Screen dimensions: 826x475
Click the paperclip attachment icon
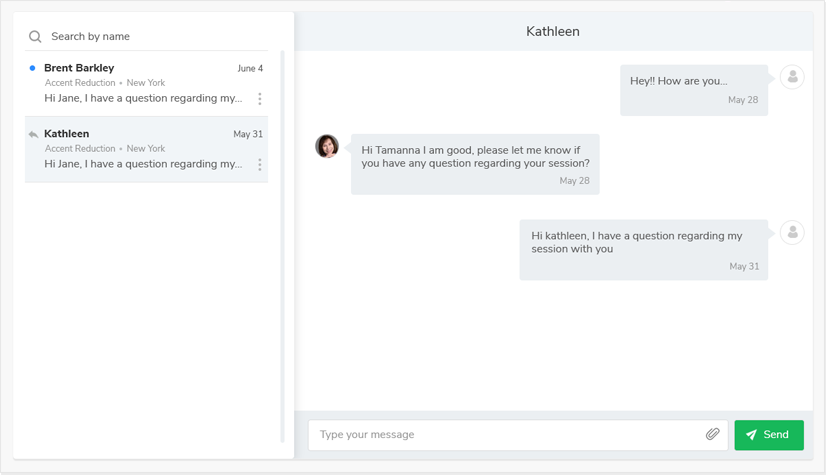[712, 434]
